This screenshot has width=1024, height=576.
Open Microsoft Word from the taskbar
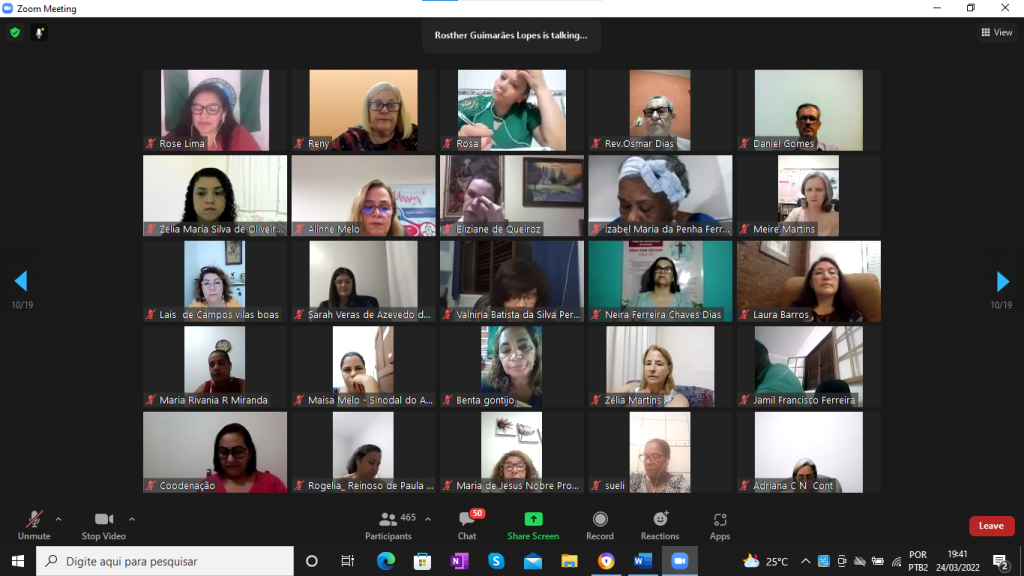click(x=642, y=561)
